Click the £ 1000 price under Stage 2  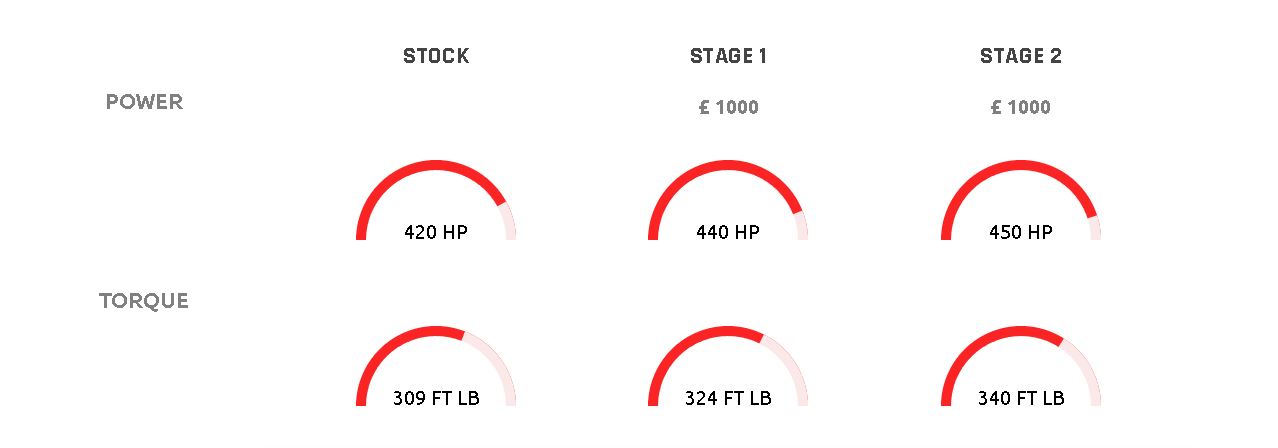tap(1021, 107)
